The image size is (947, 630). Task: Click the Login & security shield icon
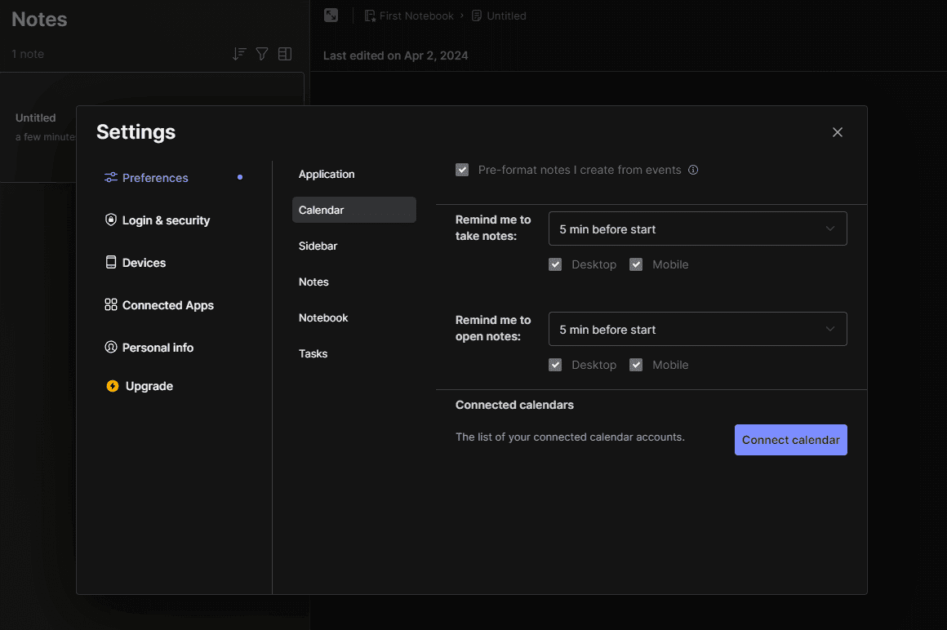point(111,219)
